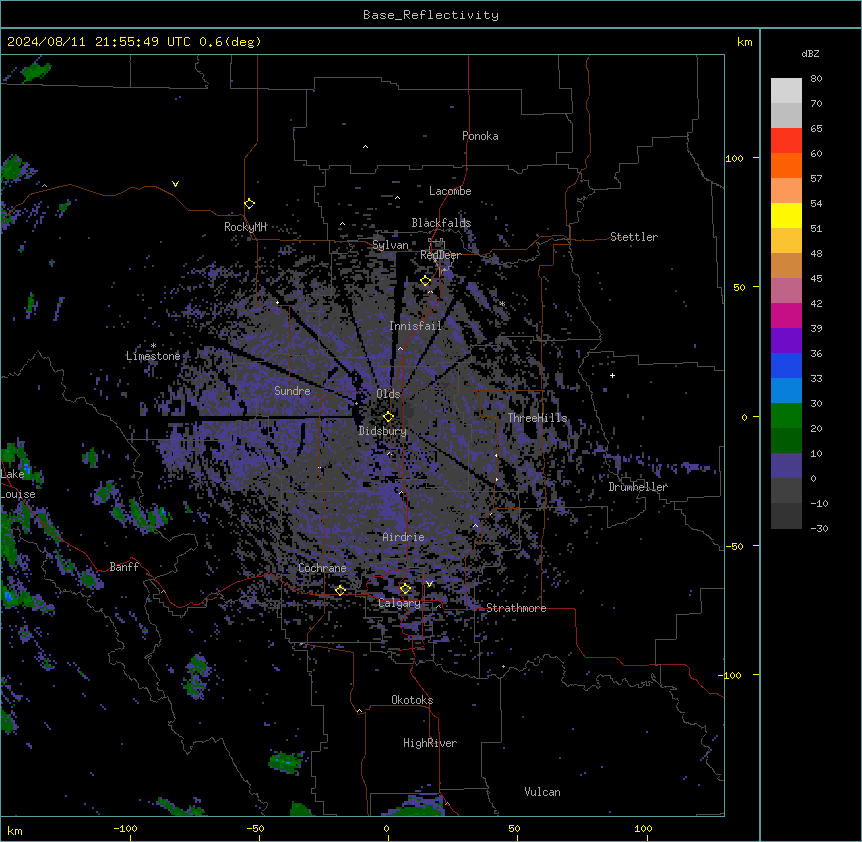Screen dimensions: 862x842
Task: Click the purple 36-39 dBZ legend swatch
Action: tap(786, 341)
